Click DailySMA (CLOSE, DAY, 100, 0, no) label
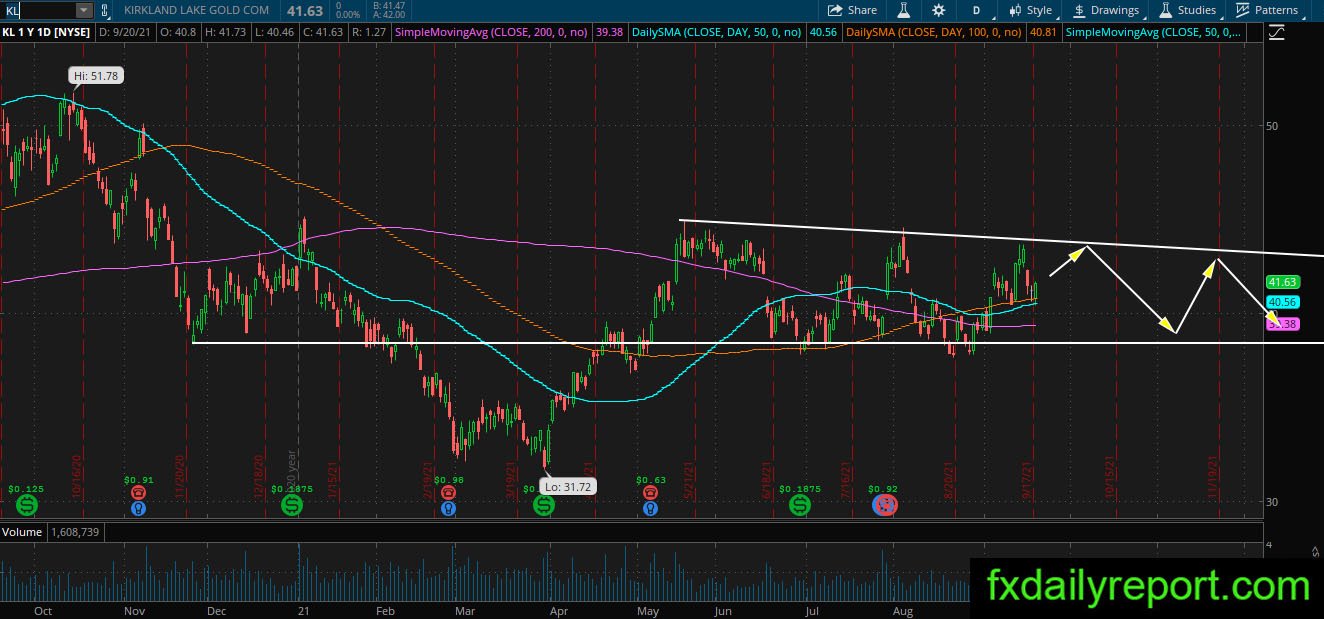Viewport: 1324px width, 619px height. [x=934, y=33]
